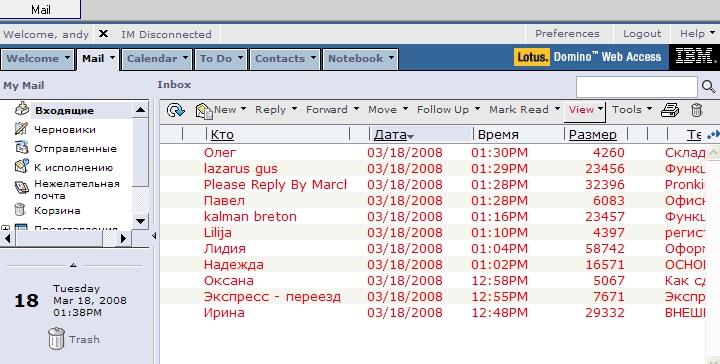This screenshot has height=364, width=720.
Task: Open the Follow Up dropdown menu
Action: (x=448, y=110)
